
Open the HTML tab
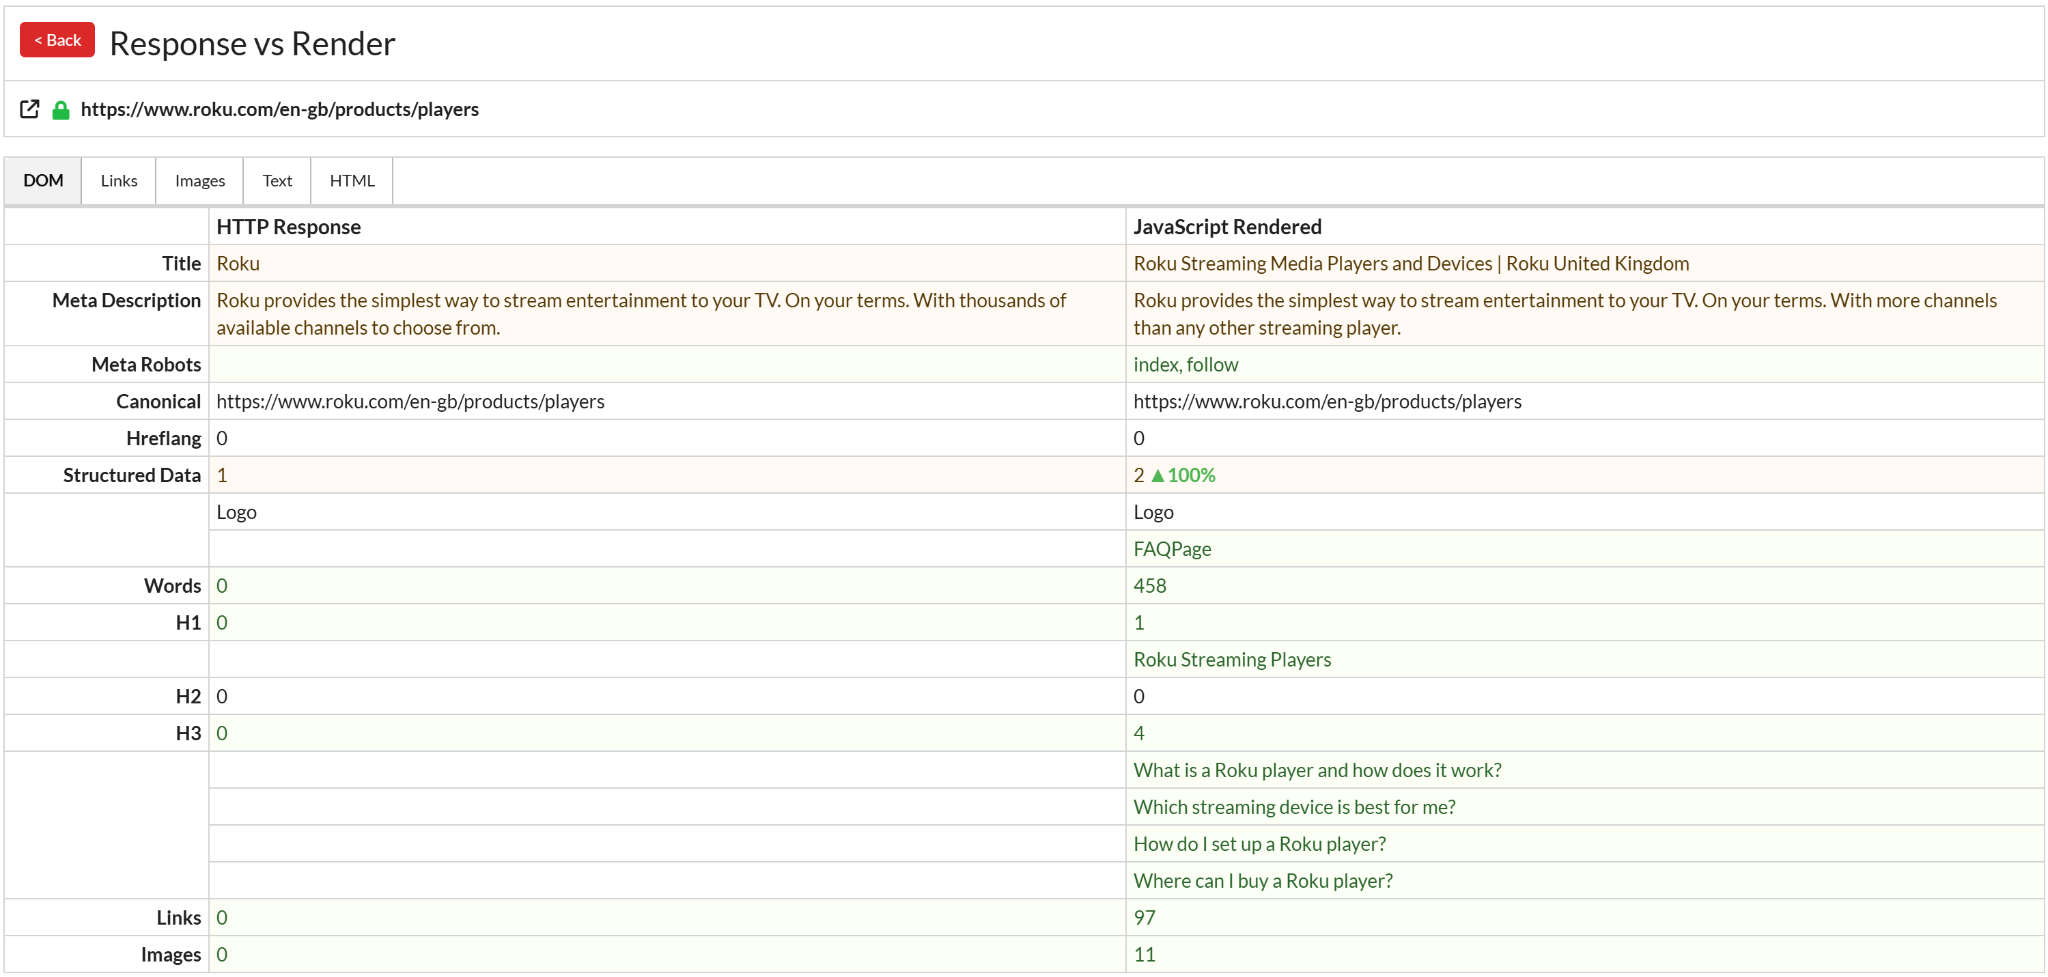point(352,181)
